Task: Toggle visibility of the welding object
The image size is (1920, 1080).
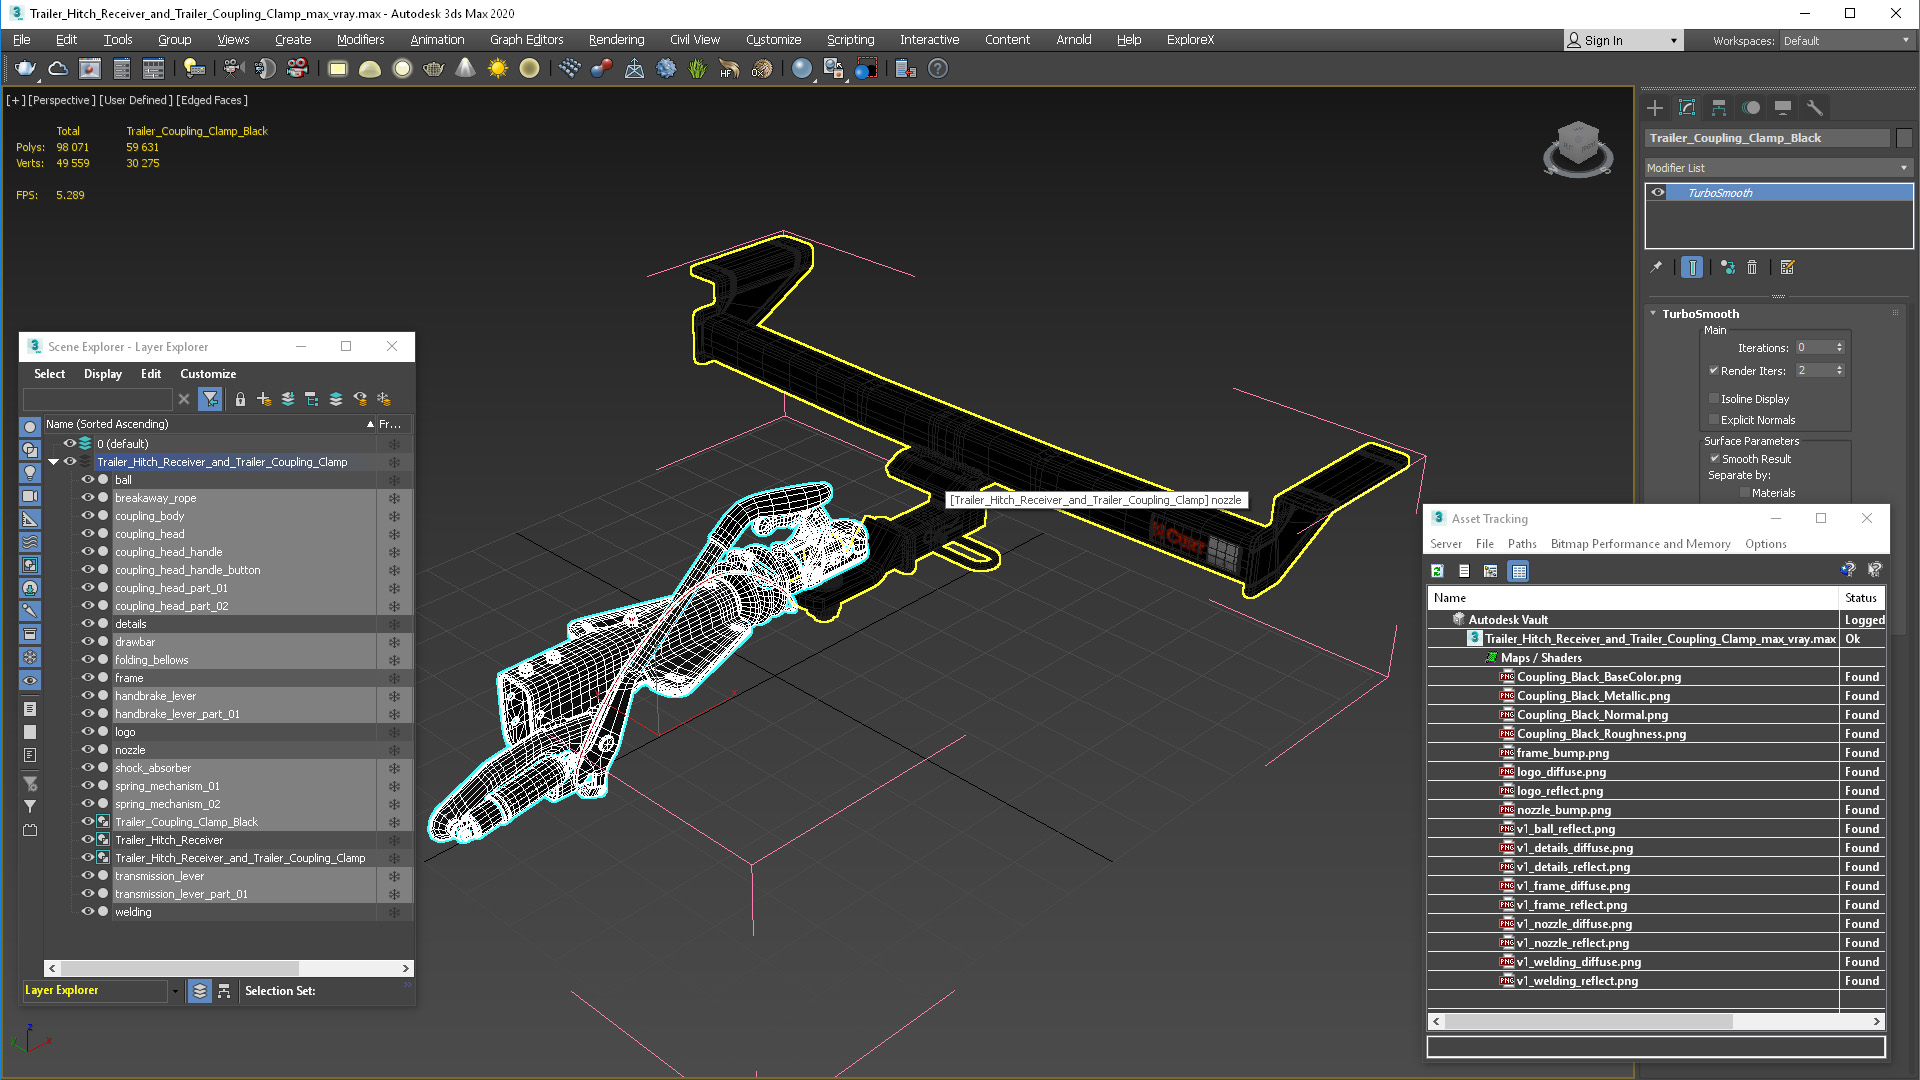Action: (x=87, y=912)
